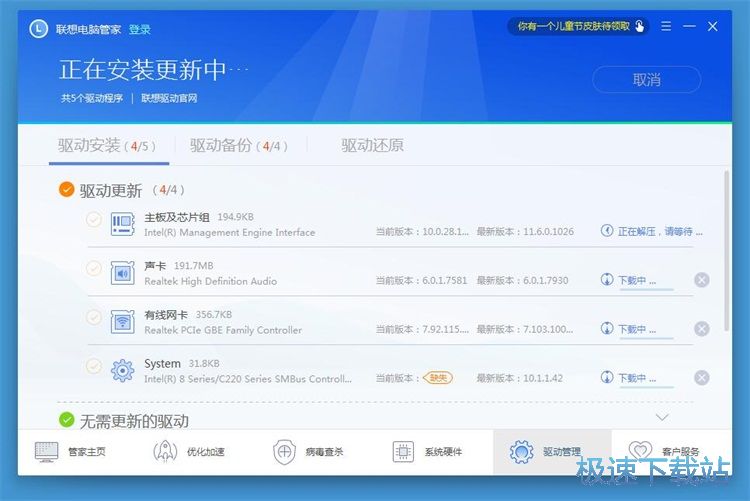
Task: Click the System gear device icon
Action: click(122, 370)
